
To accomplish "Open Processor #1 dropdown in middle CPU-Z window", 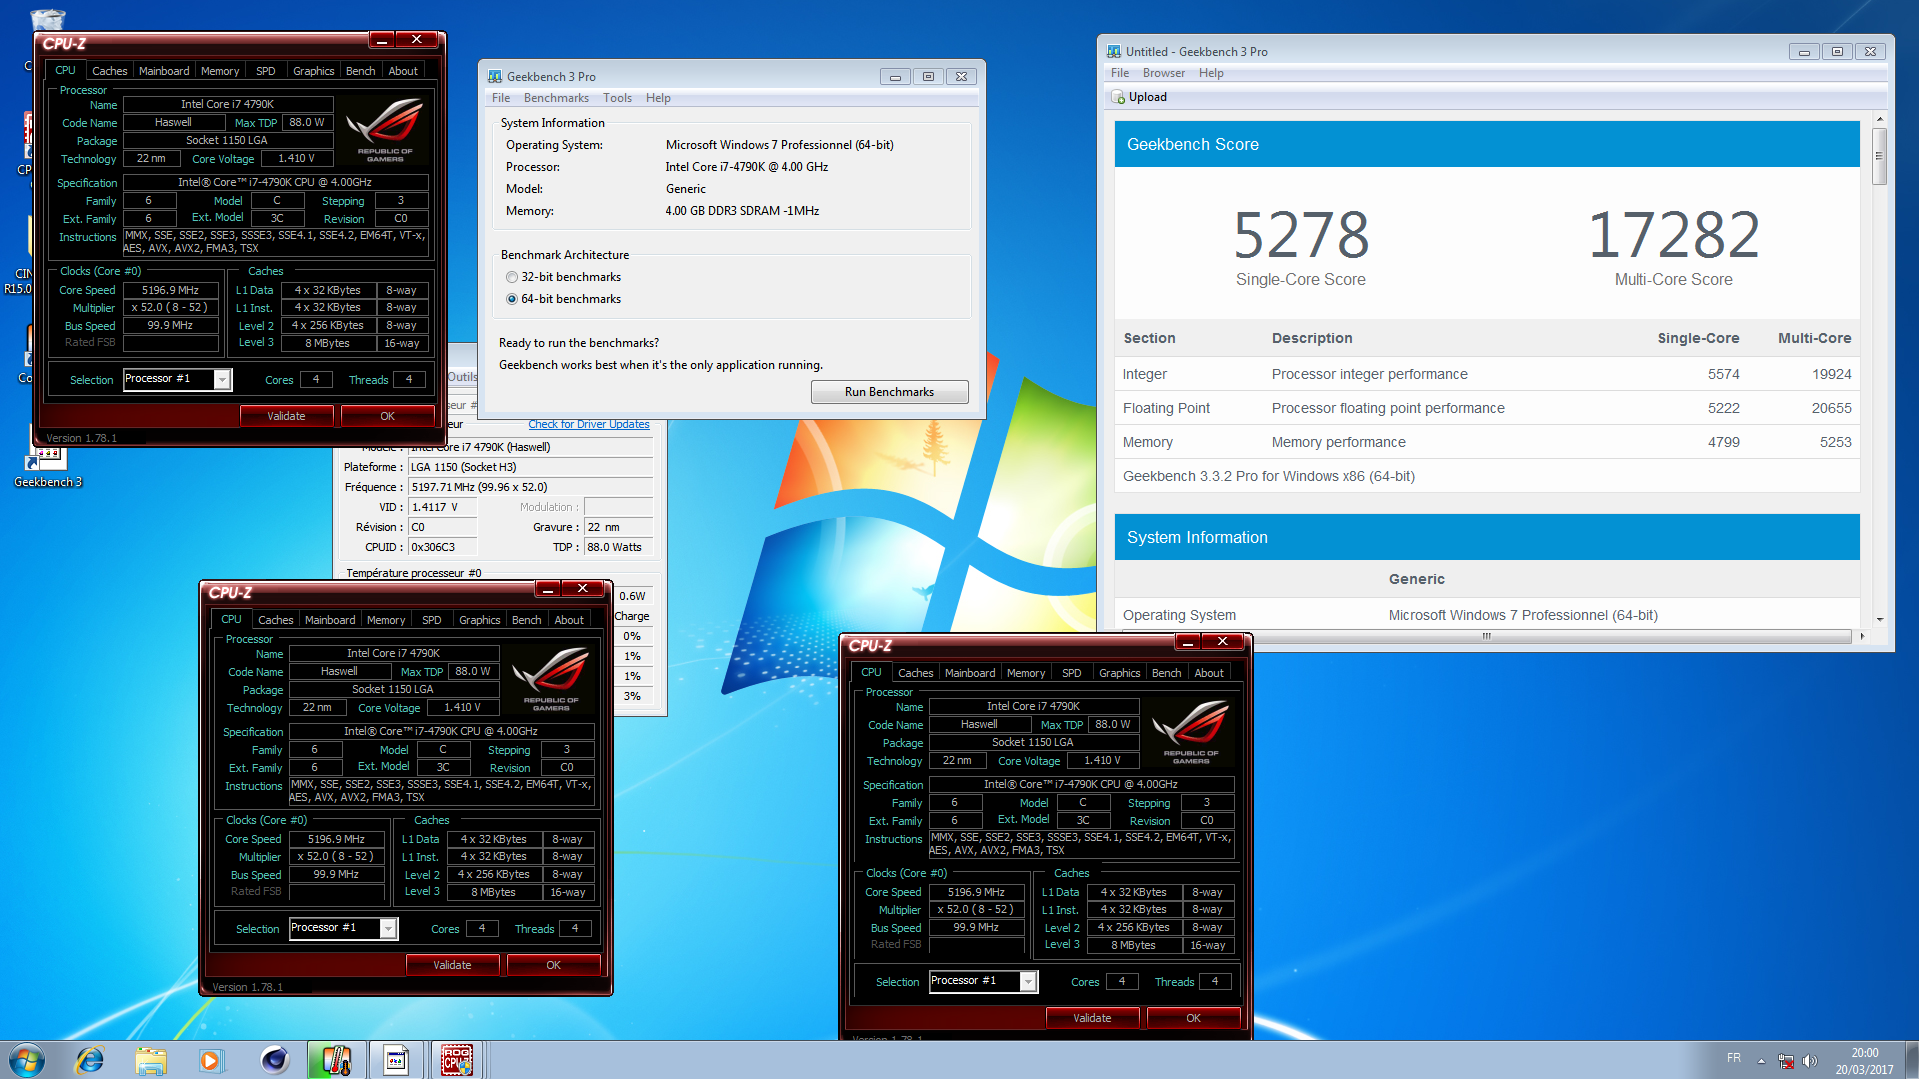I will pyautogui.click(x=388, y=928).
